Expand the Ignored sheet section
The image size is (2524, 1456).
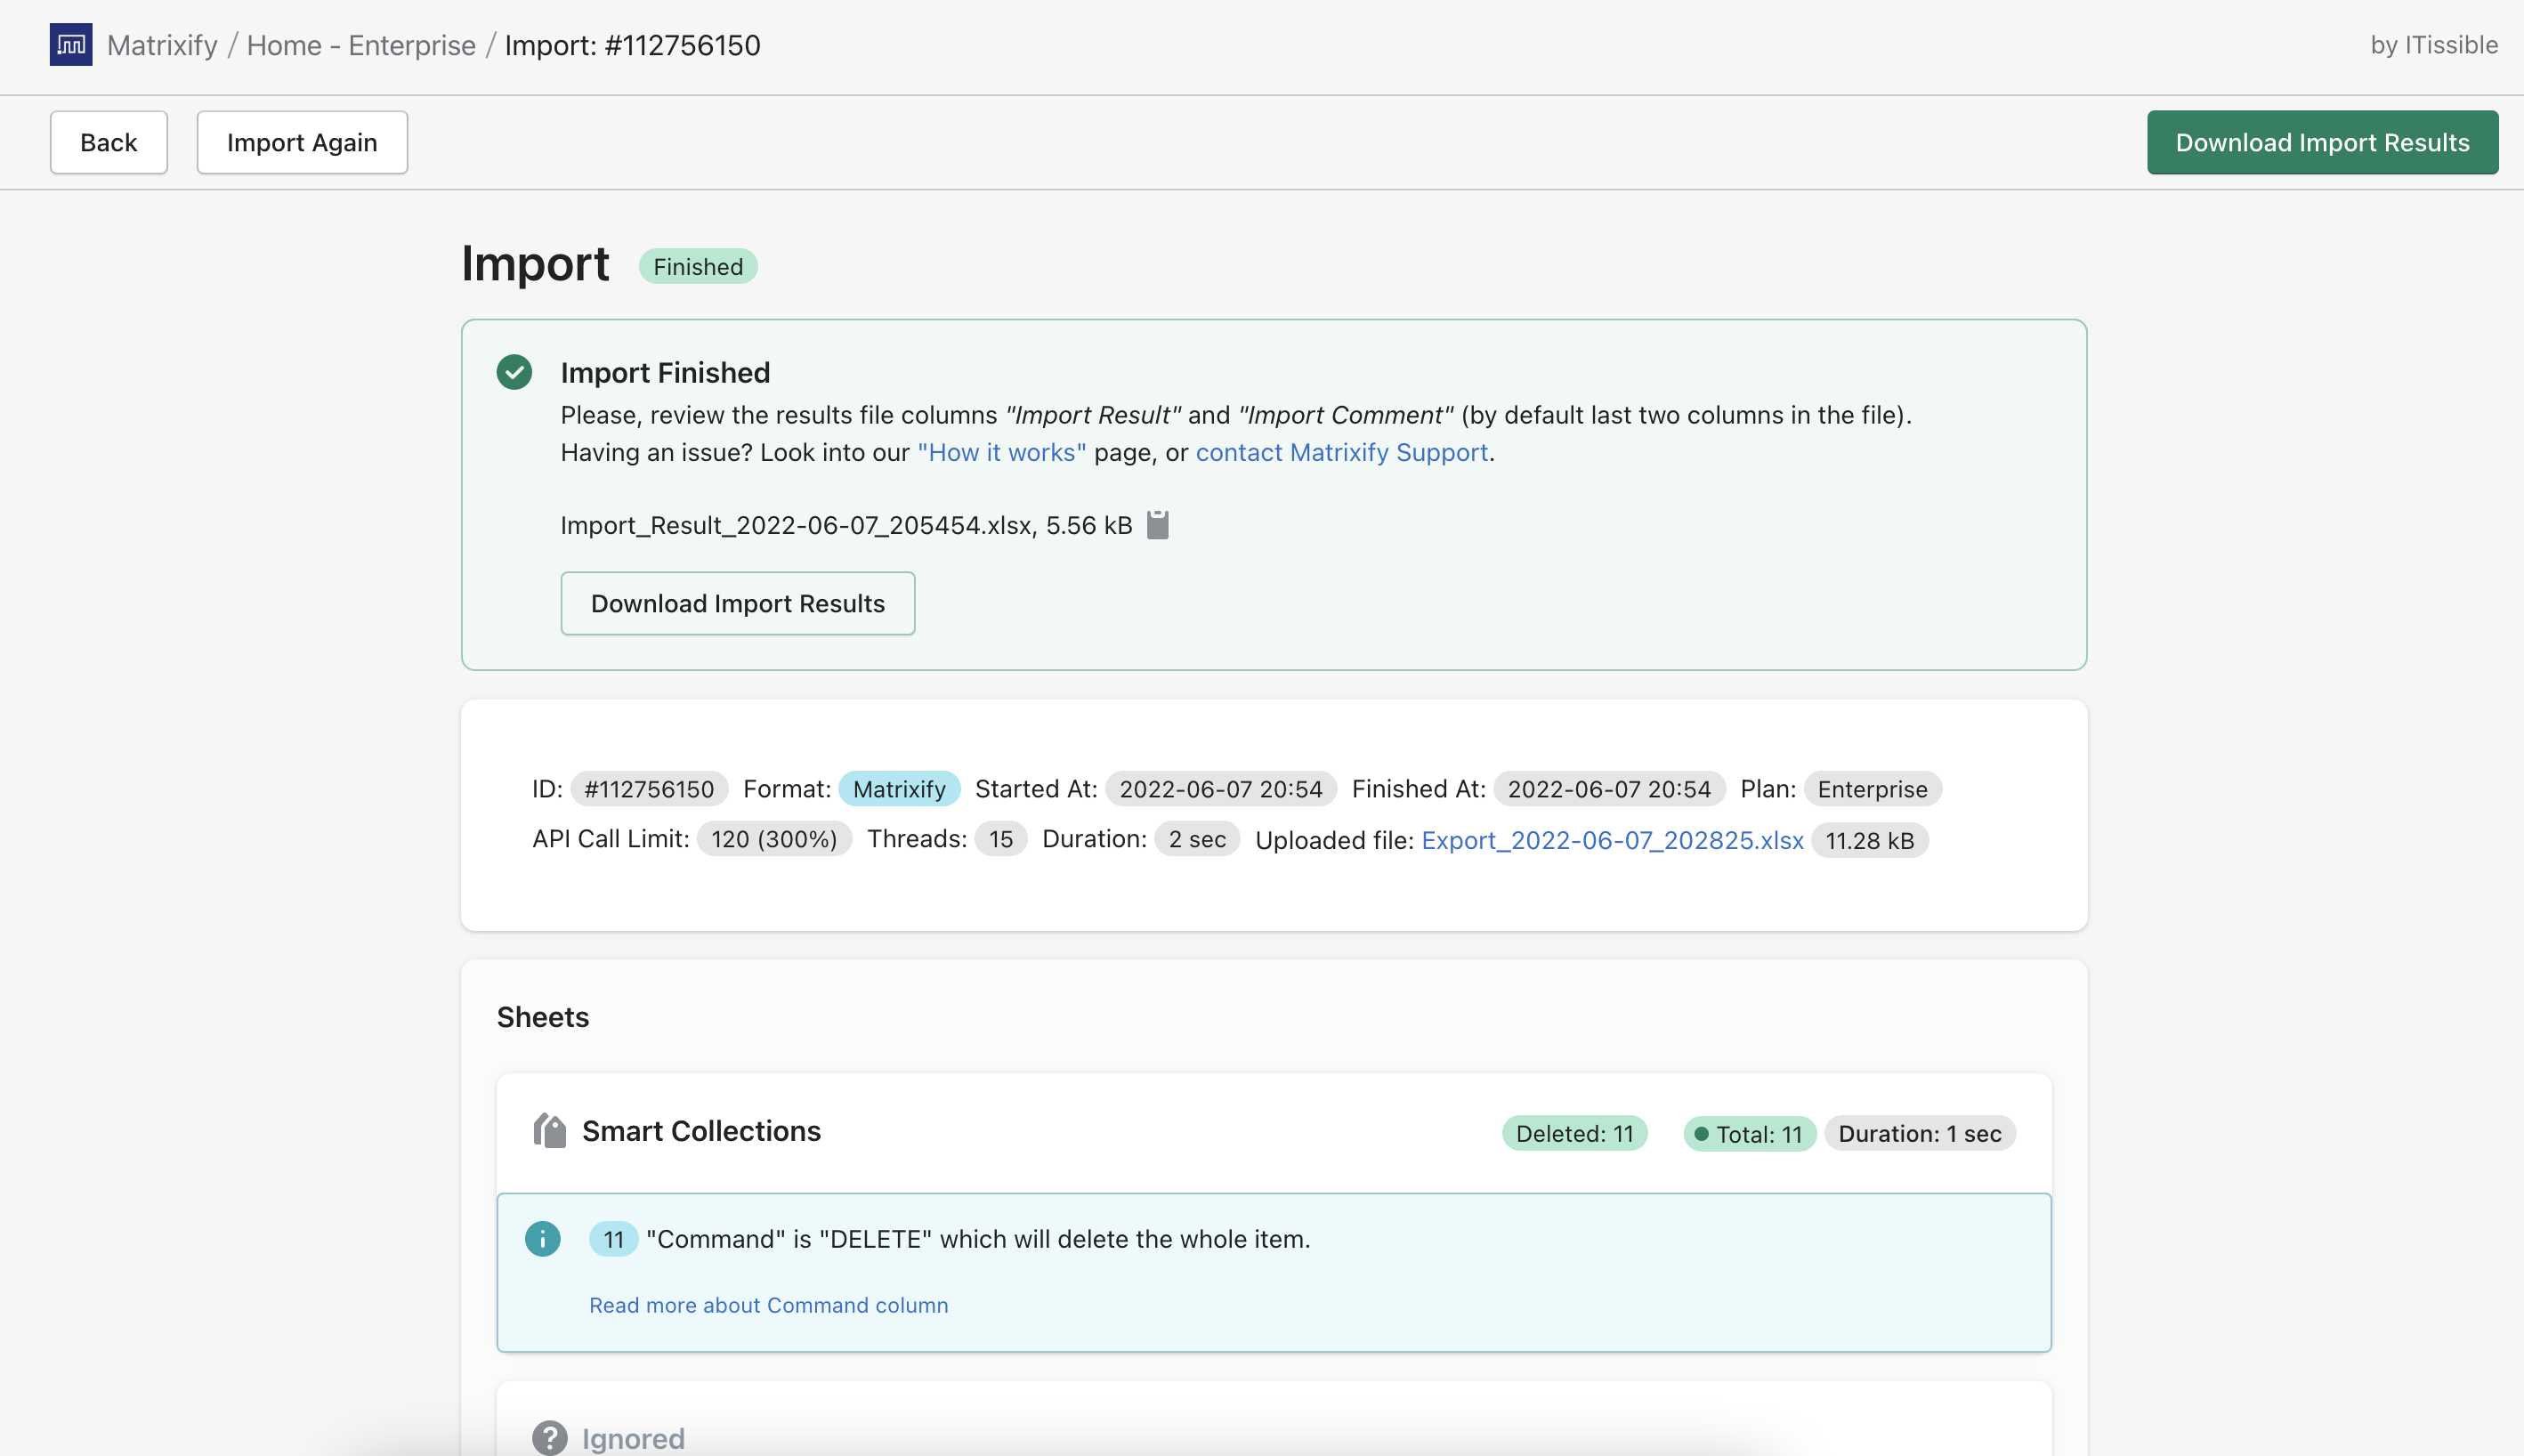pos(633,1437)
